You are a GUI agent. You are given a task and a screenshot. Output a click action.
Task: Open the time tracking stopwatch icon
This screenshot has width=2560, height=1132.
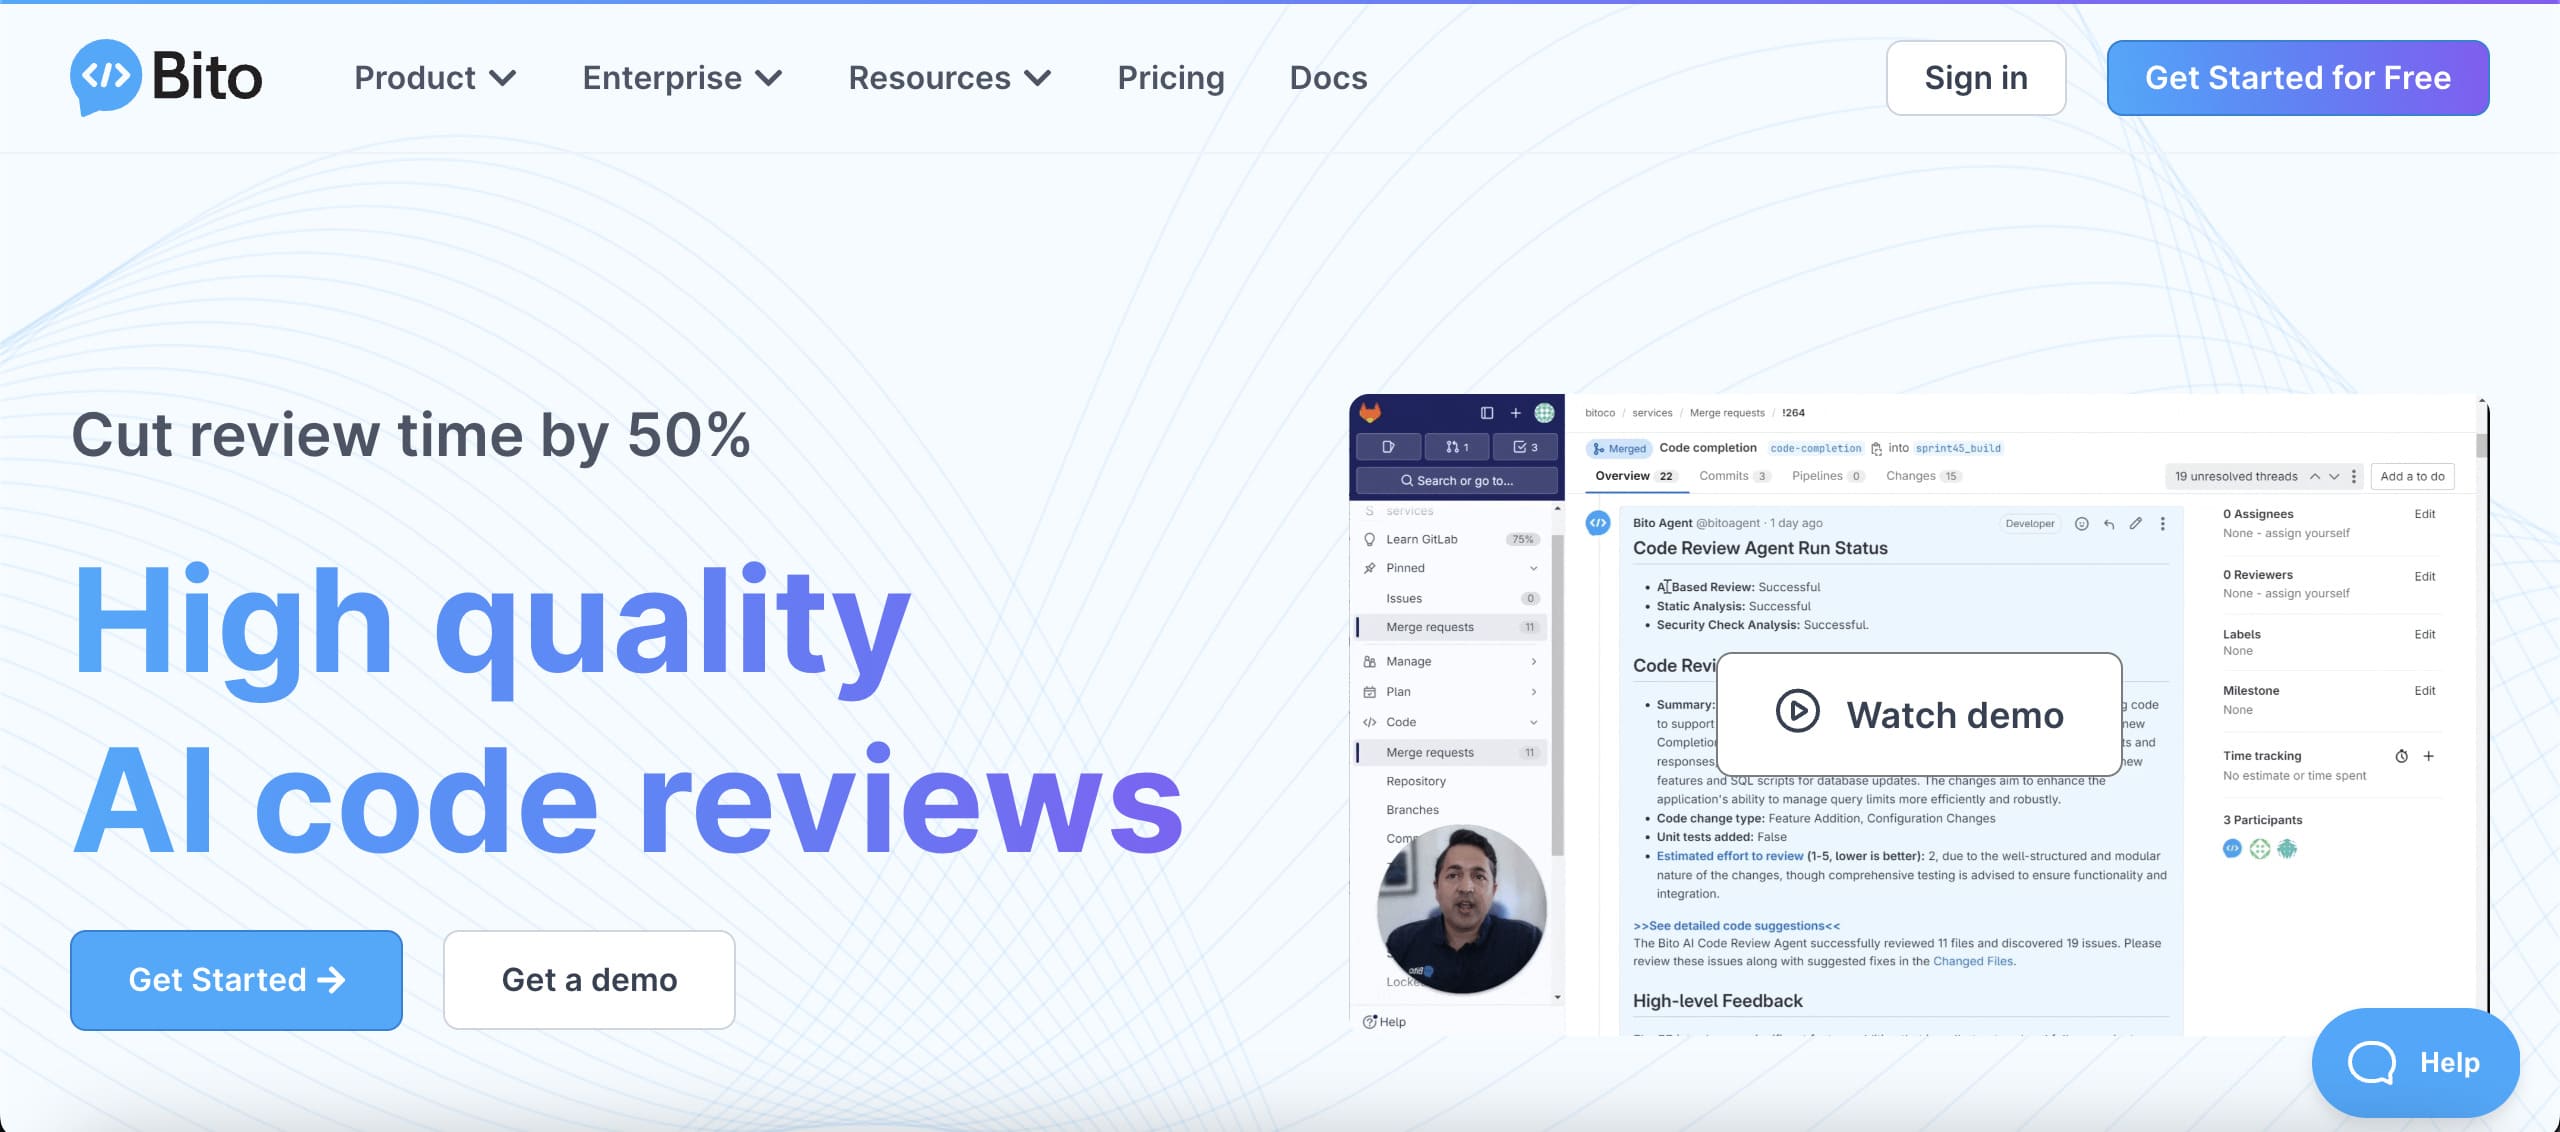2402,756
